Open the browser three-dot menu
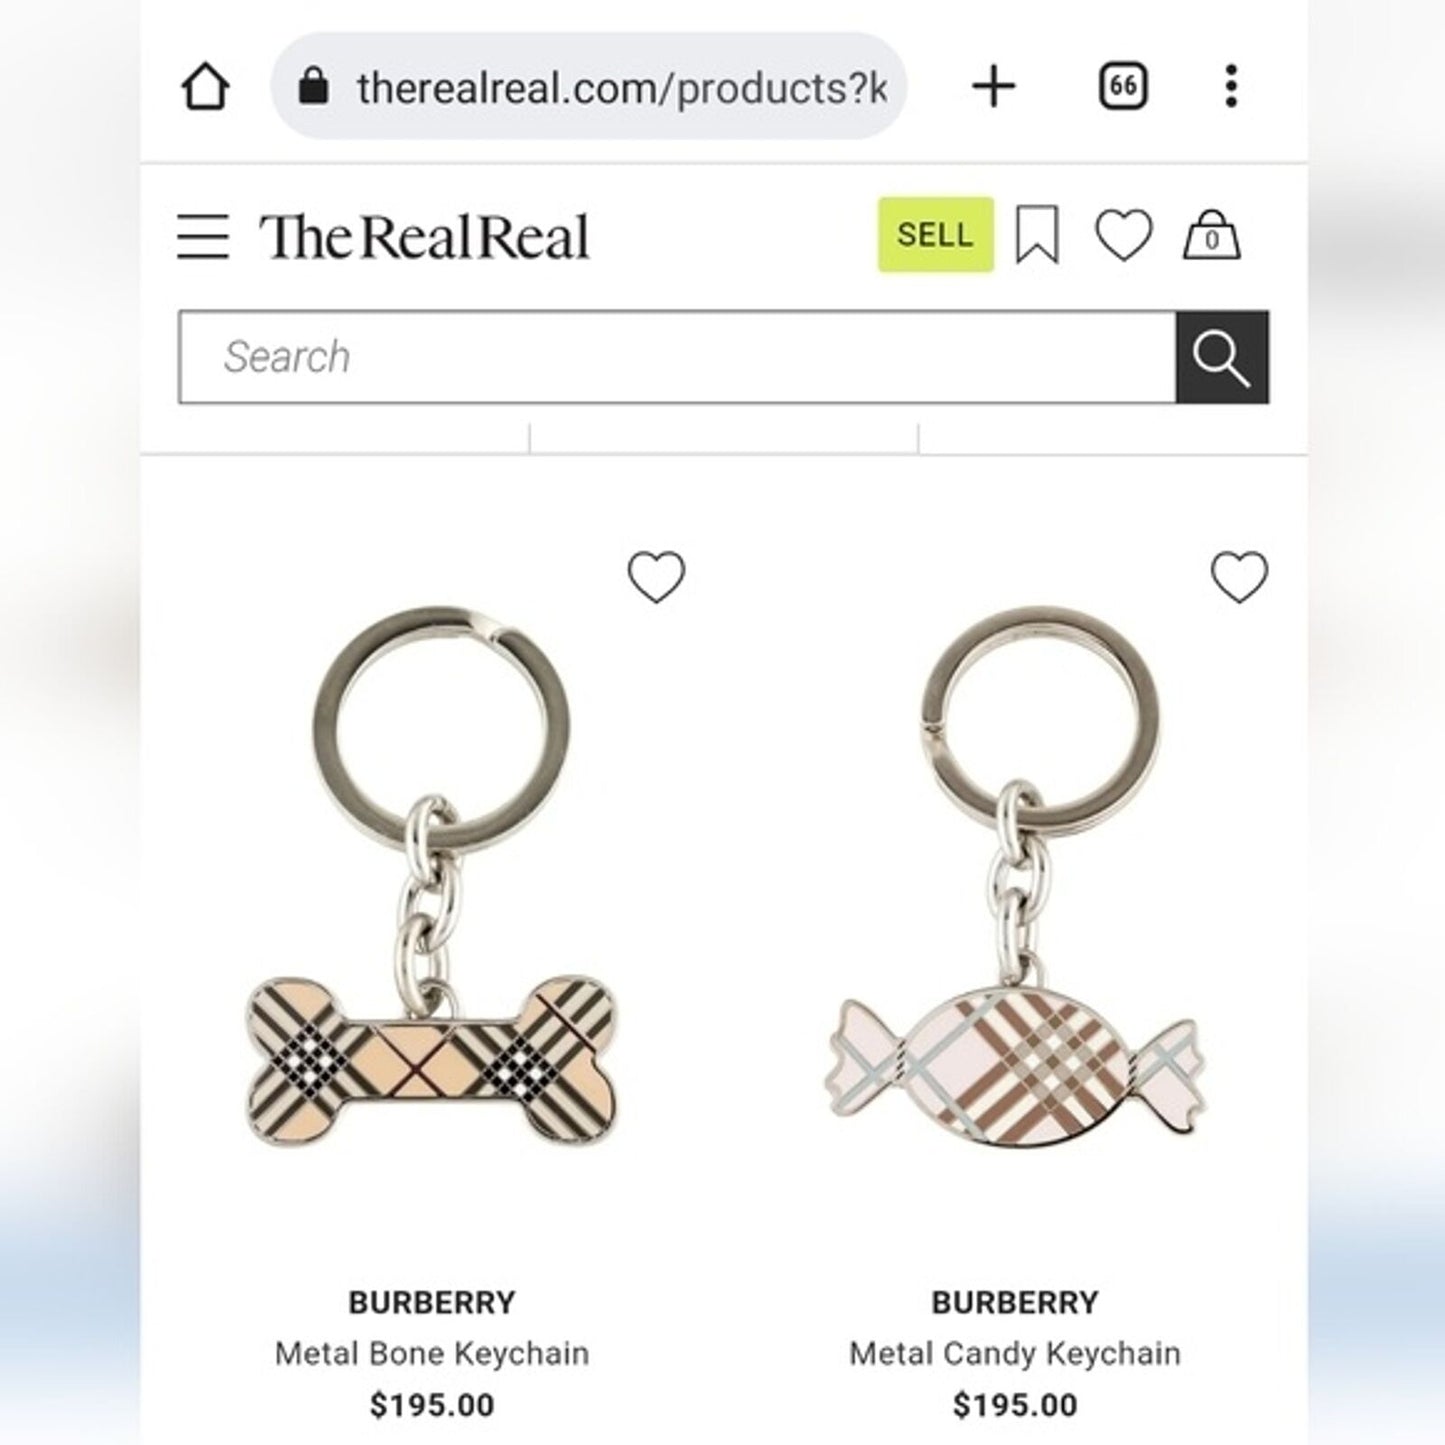The image size is (1445, 1445). point(1231,86)
